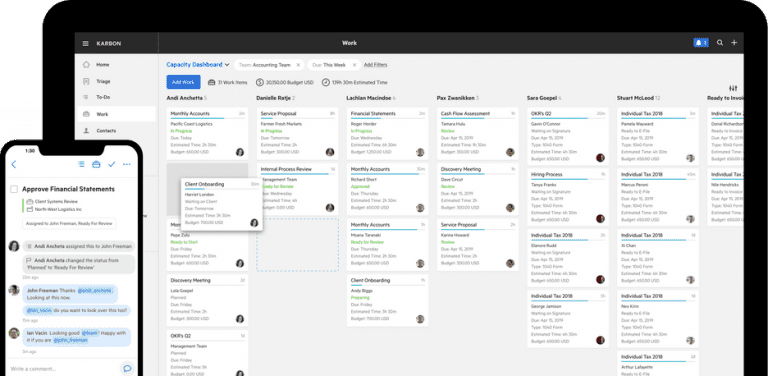Select Work in the sidebar
This screenshot has width=768, height=376.
[116, 114]
